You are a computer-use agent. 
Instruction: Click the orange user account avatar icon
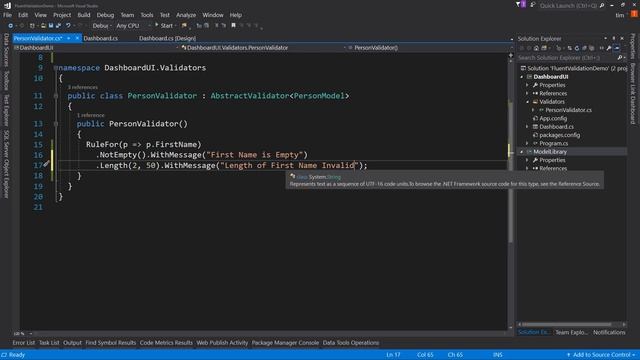tap(634, 14)
